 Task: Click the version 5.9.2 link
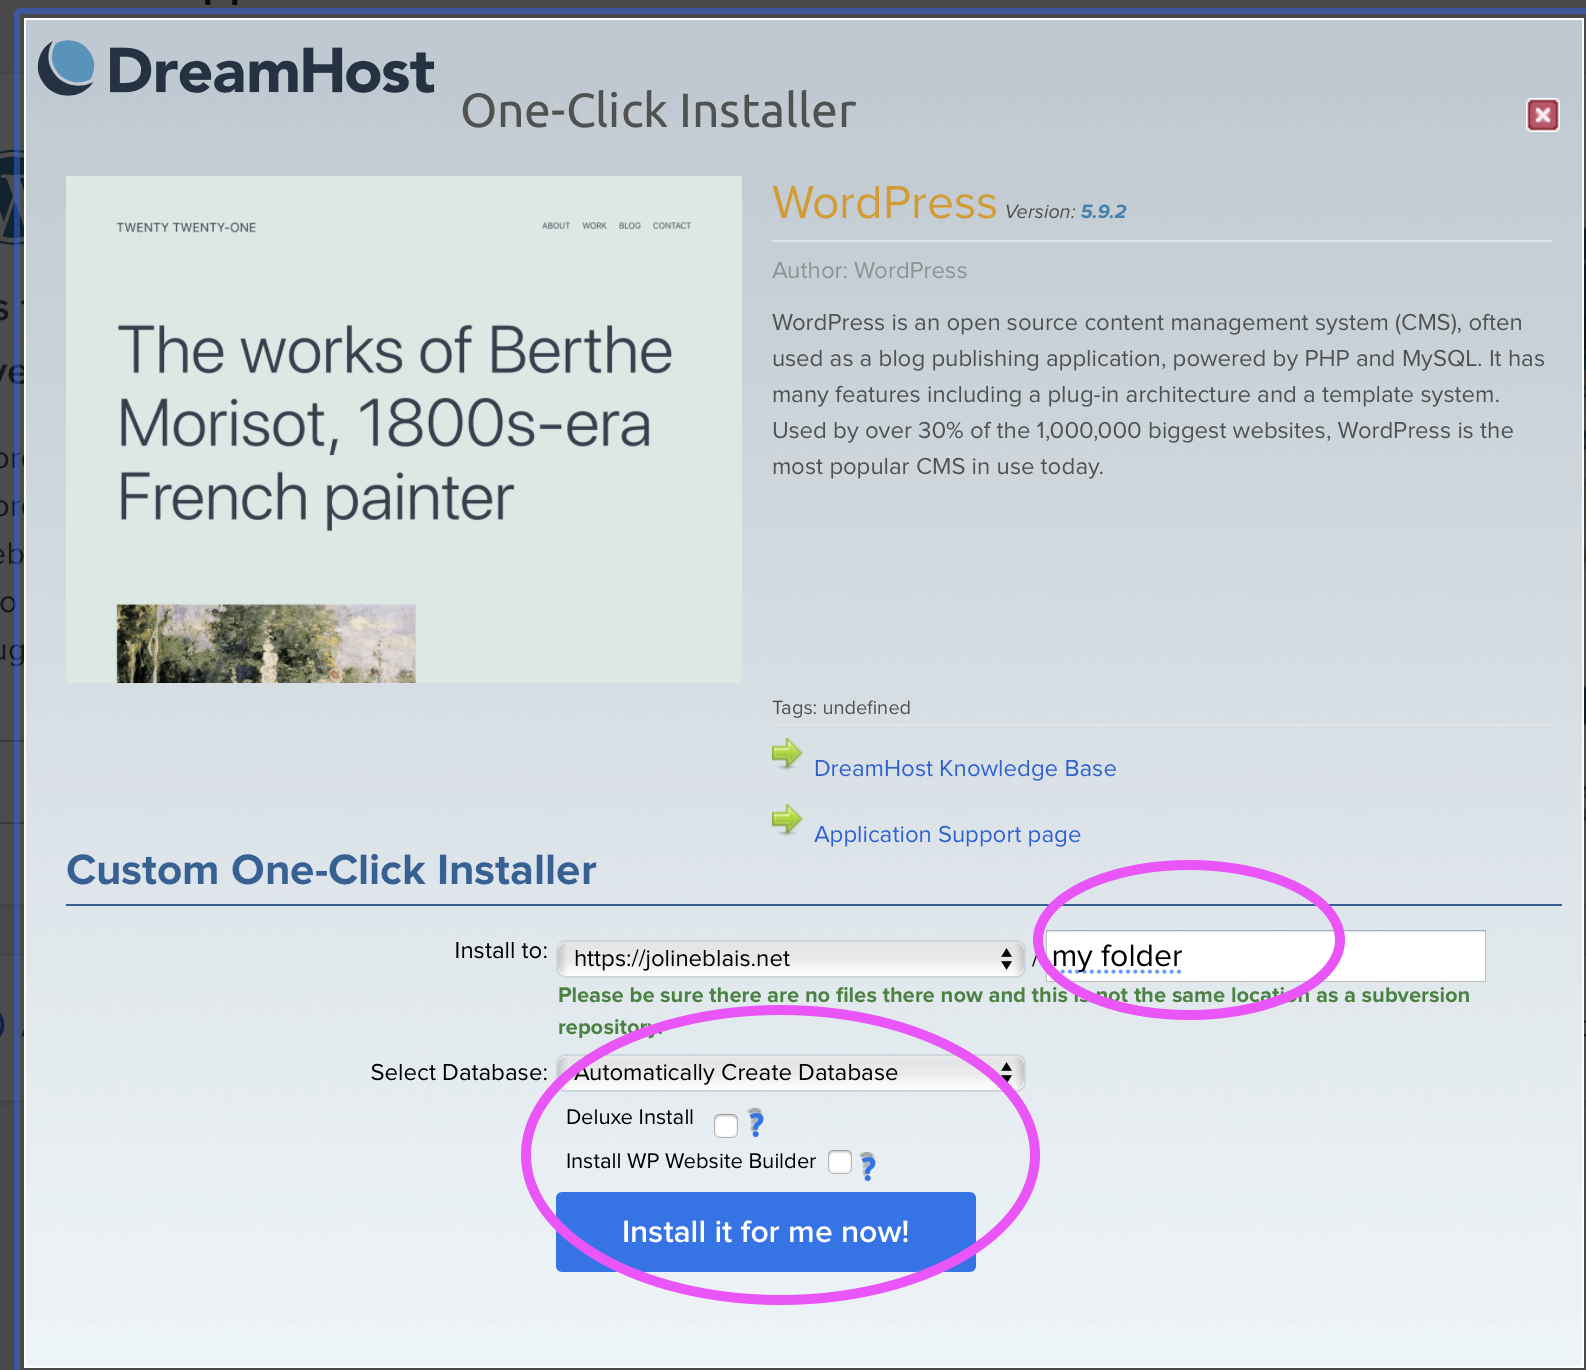pos(1103,212)
